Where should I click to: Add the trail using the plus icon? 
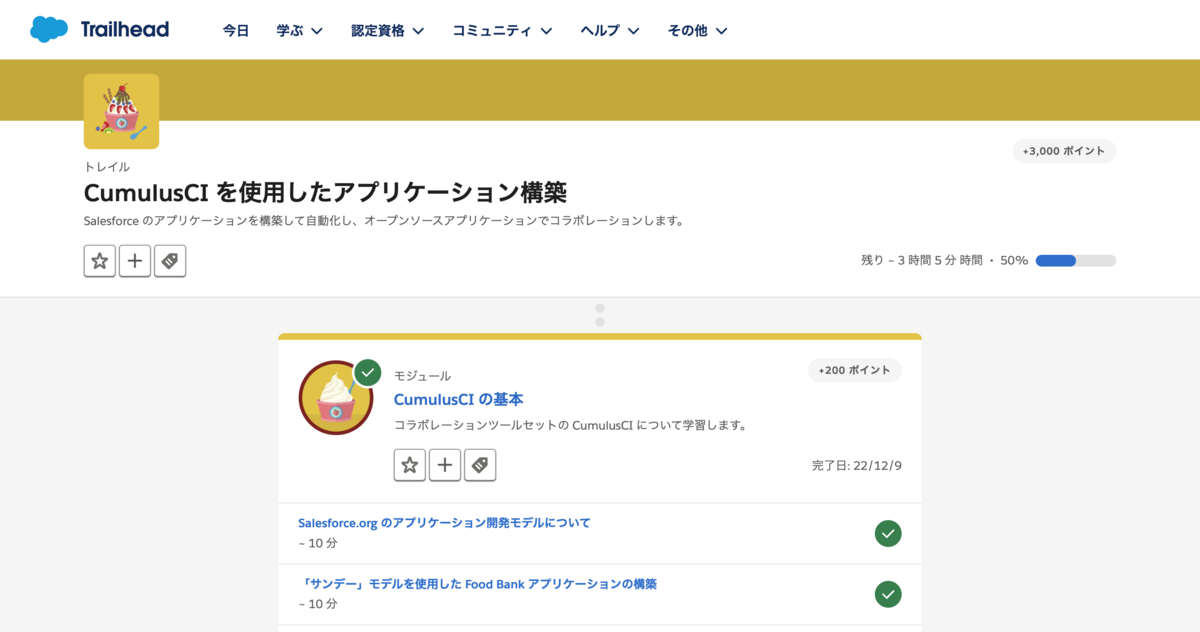coord(135,261)
